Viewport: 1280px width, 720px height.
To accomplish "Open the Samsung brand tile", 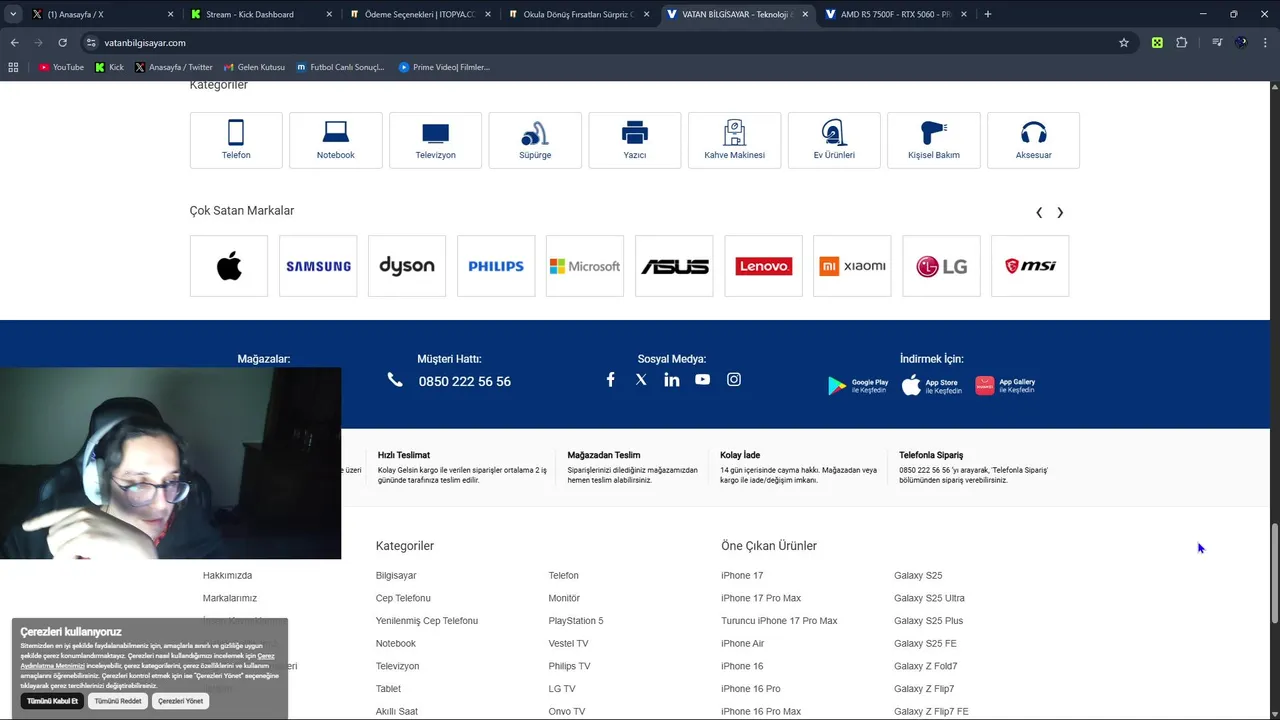I will click(318, 266).
